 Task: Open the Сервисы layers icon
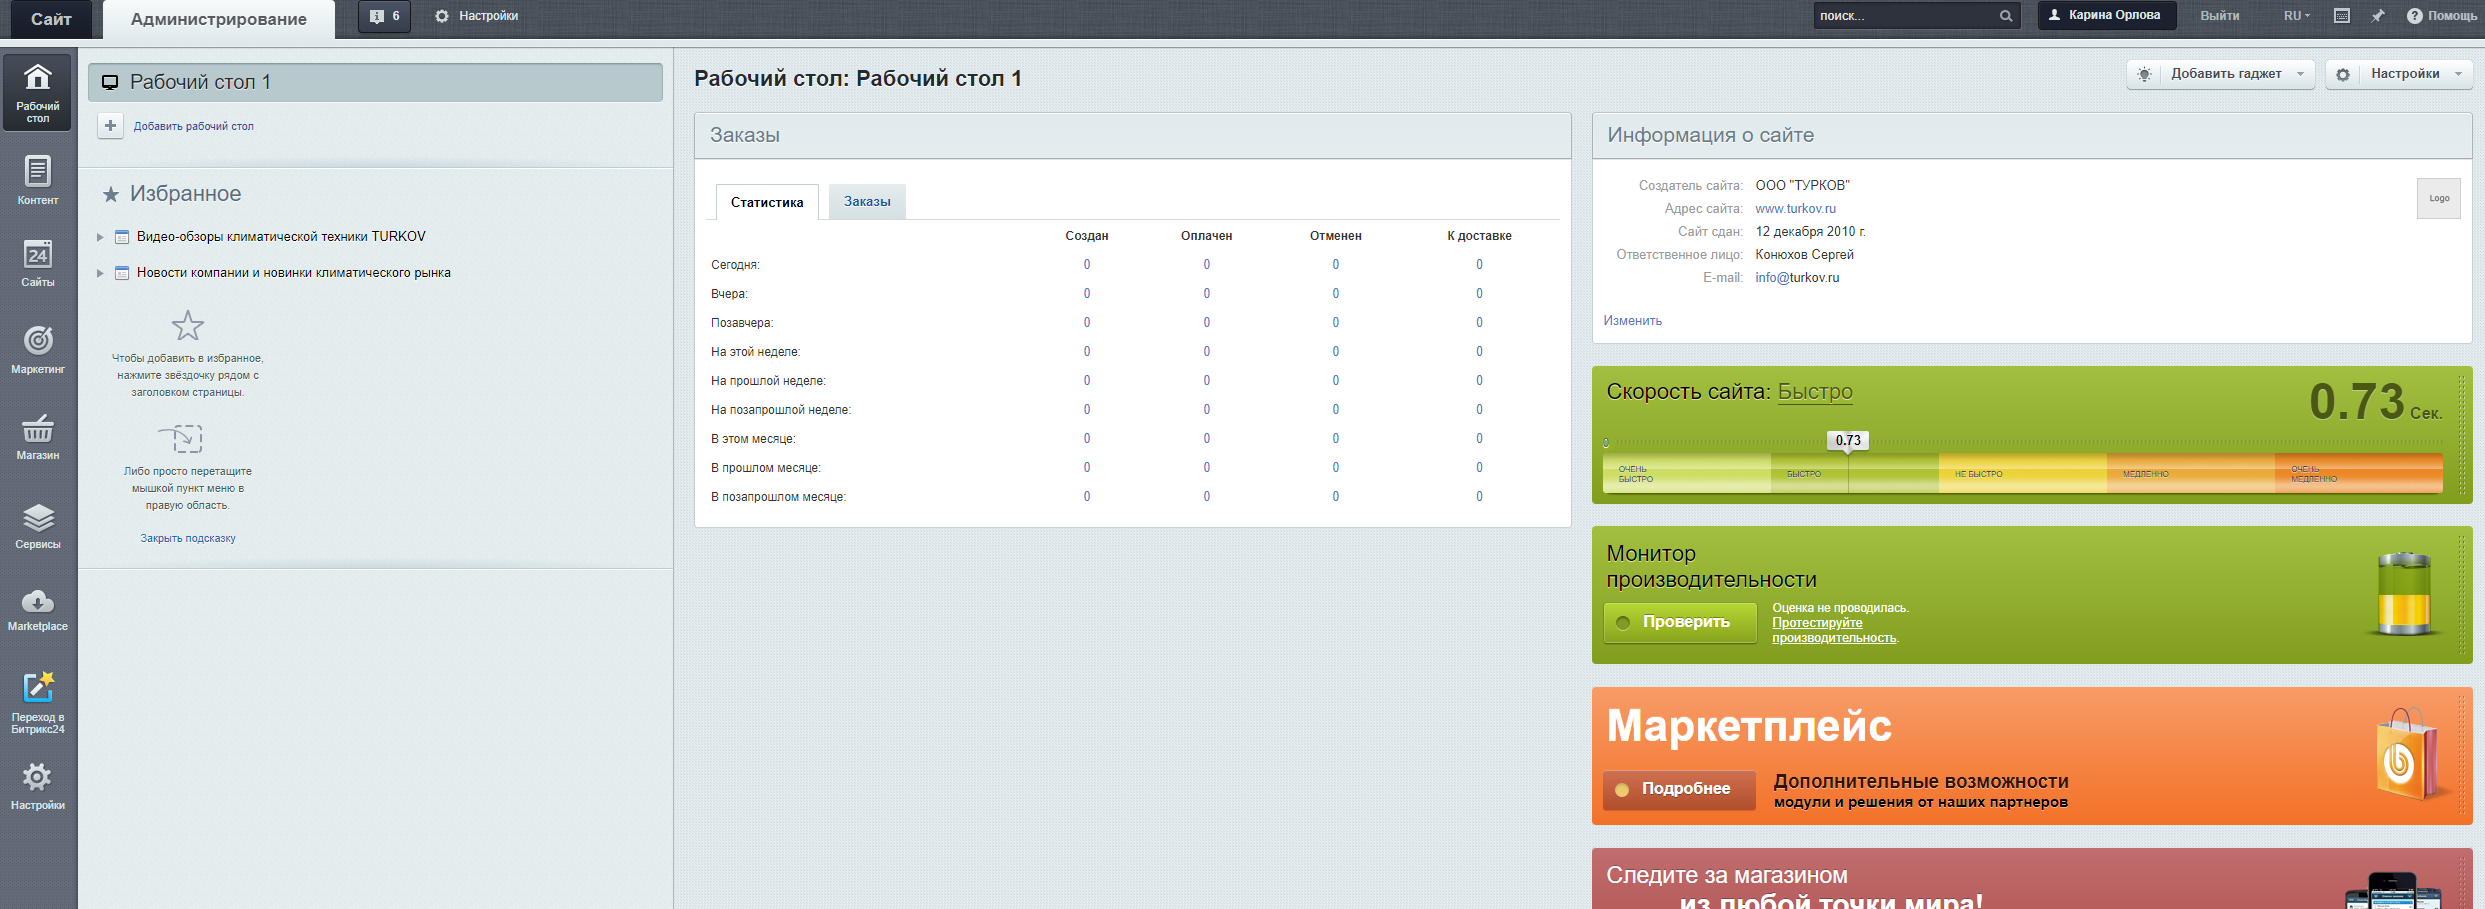pos(38,526)
